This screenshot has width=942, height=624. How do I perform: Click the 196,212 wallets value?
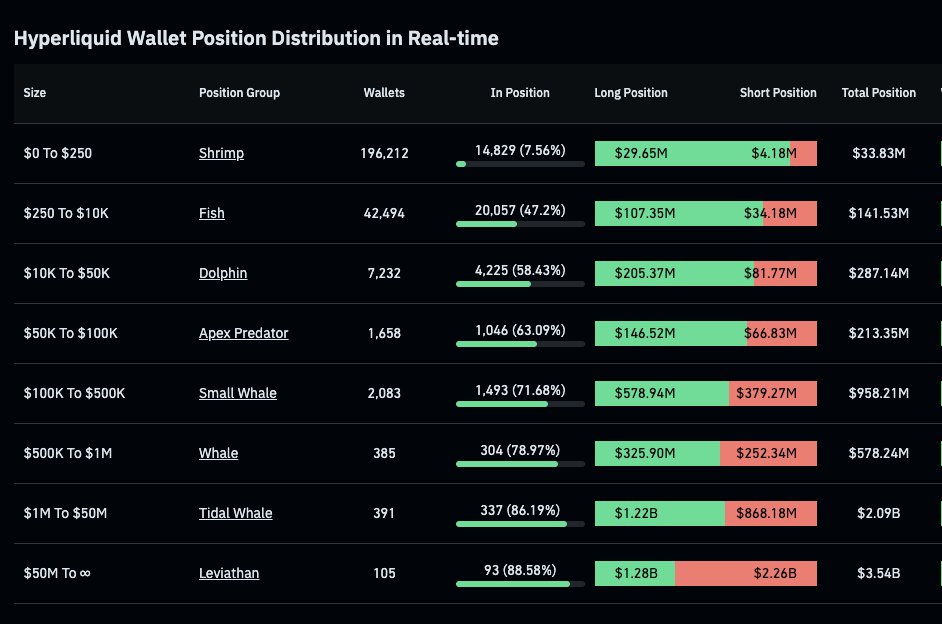coord(384,154)
